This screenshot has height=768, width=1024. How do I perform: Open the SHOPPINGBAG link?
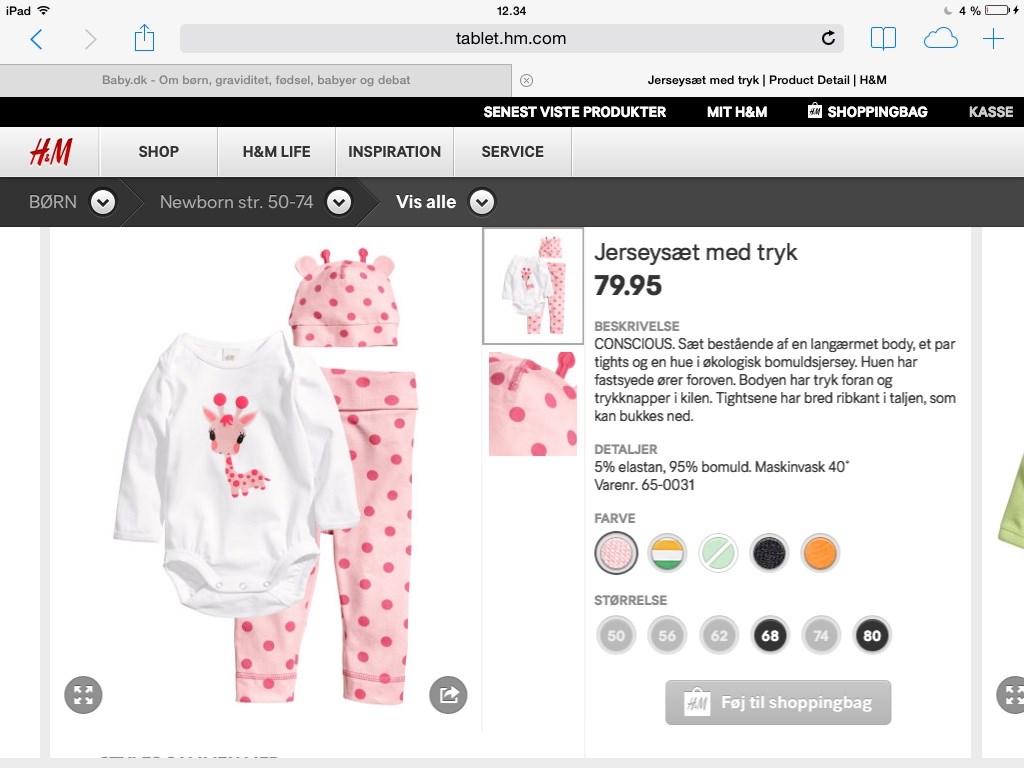coord(867,112)
